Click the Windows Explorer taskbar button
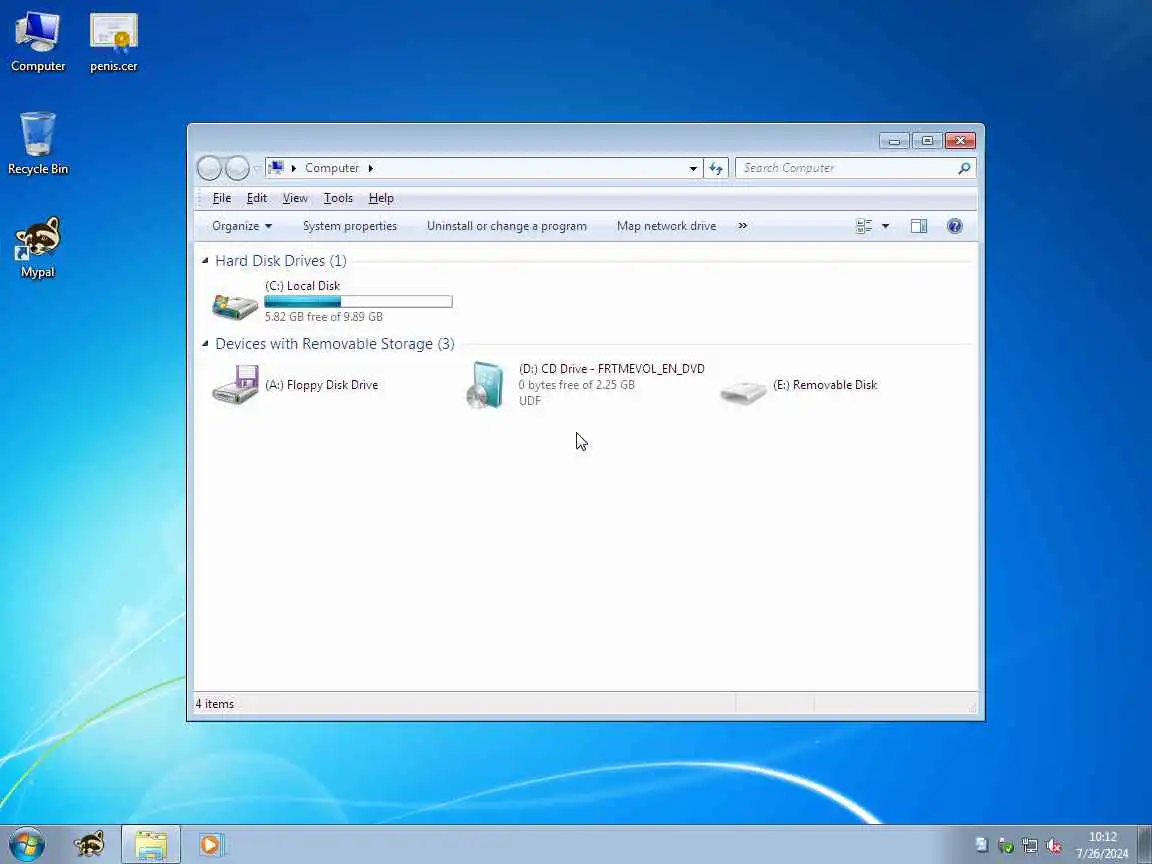Viewport: 1152px width, 864px height. click(151, 845)
